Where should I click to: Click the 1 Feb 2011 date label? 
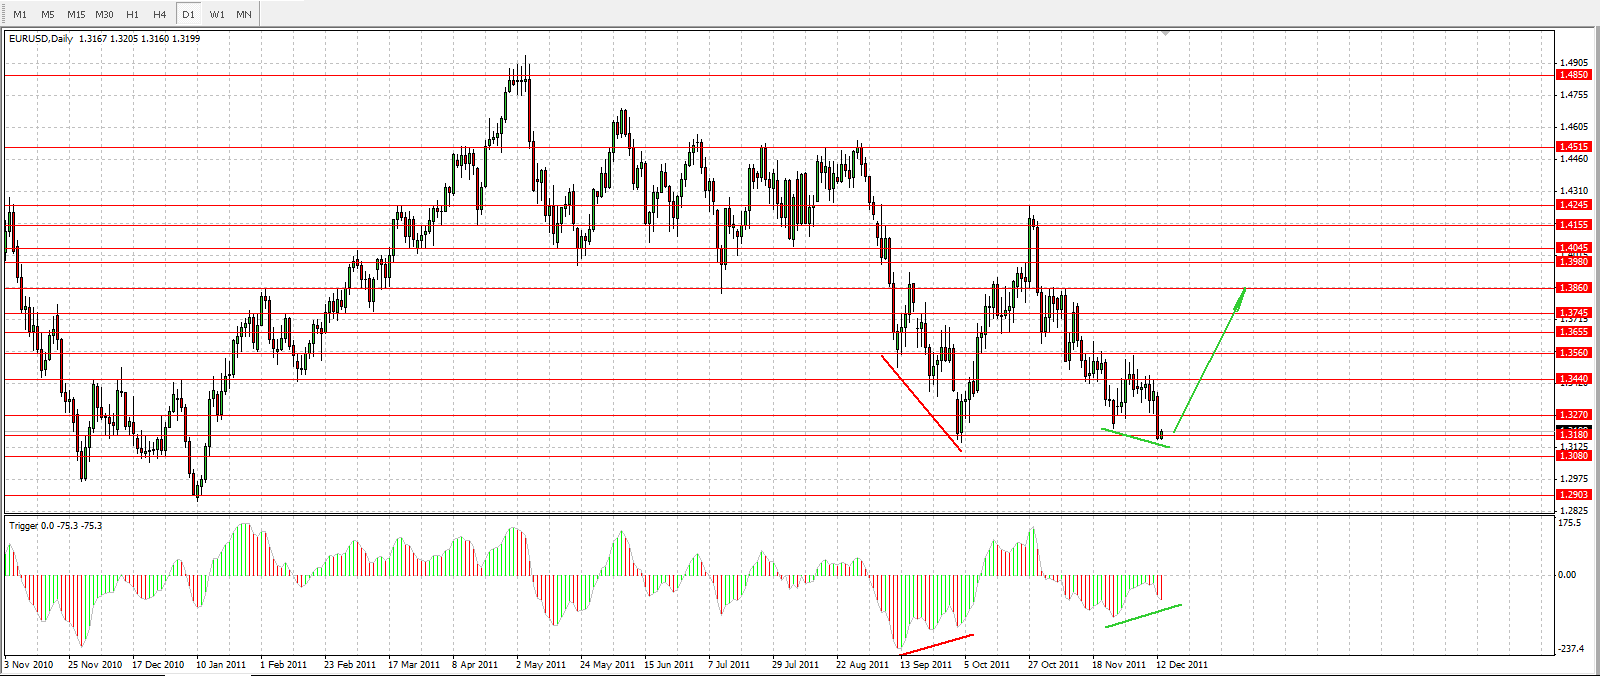tap(284, 665)
